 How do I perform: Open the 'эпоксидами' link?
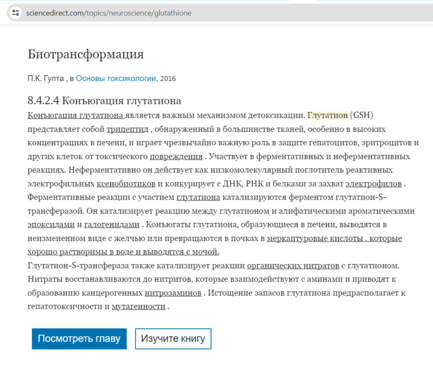[x=51, y=225]
